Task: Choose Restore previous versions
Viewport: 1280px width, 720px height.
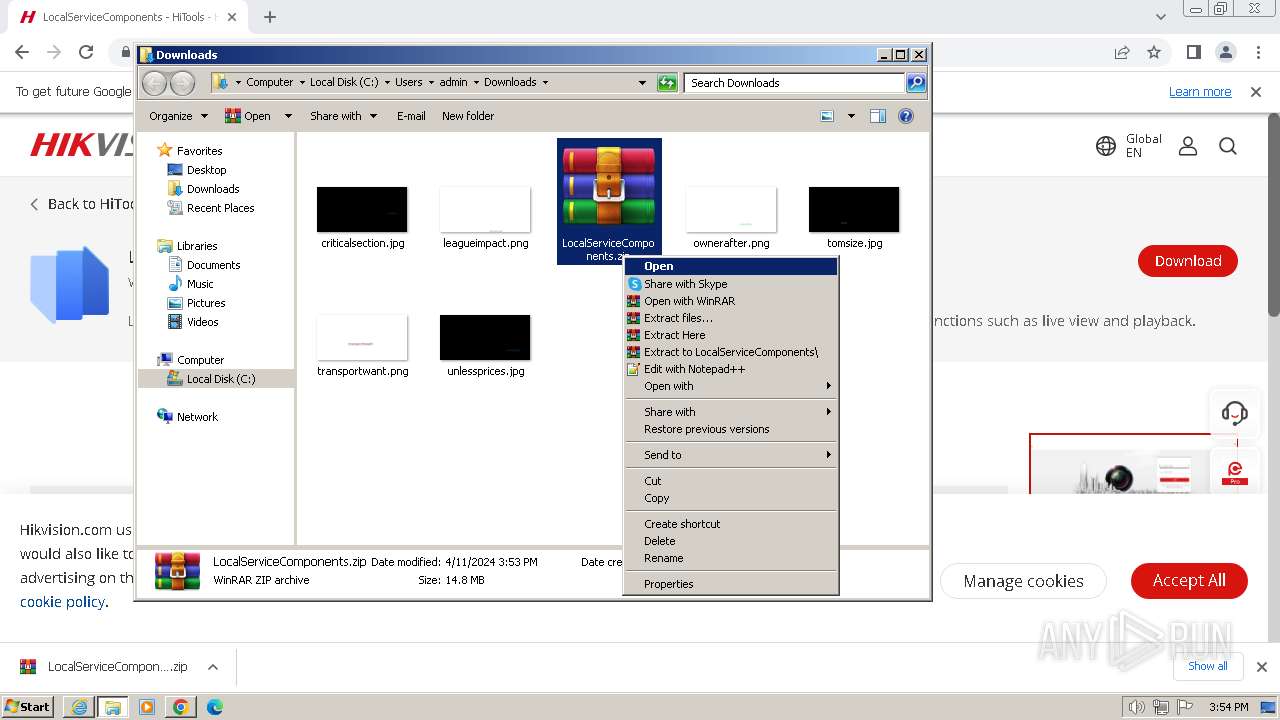Action: click(731, 429)
